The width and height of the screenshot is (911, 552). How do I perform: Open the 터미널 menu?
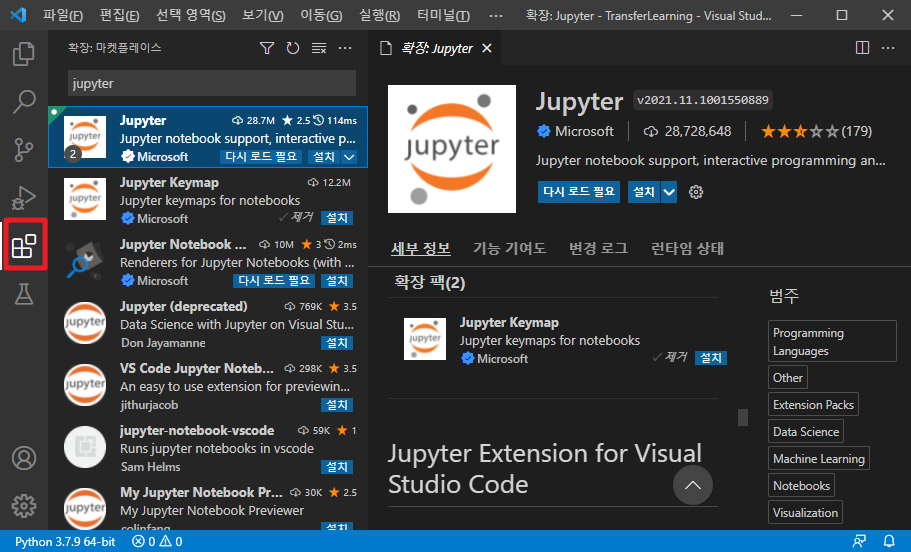[x=443, y=16]
